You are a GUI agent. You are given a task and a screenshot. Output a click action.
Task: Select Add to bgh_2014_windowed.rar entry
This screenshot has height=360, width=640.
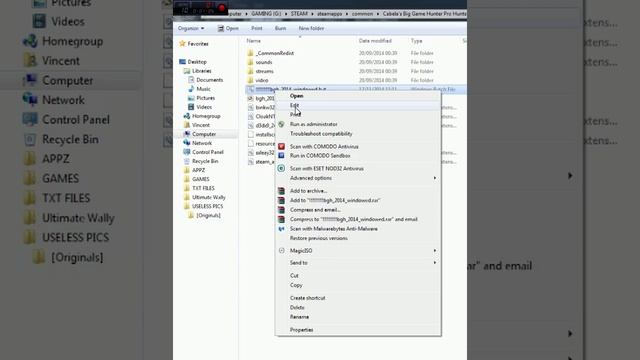335,200
